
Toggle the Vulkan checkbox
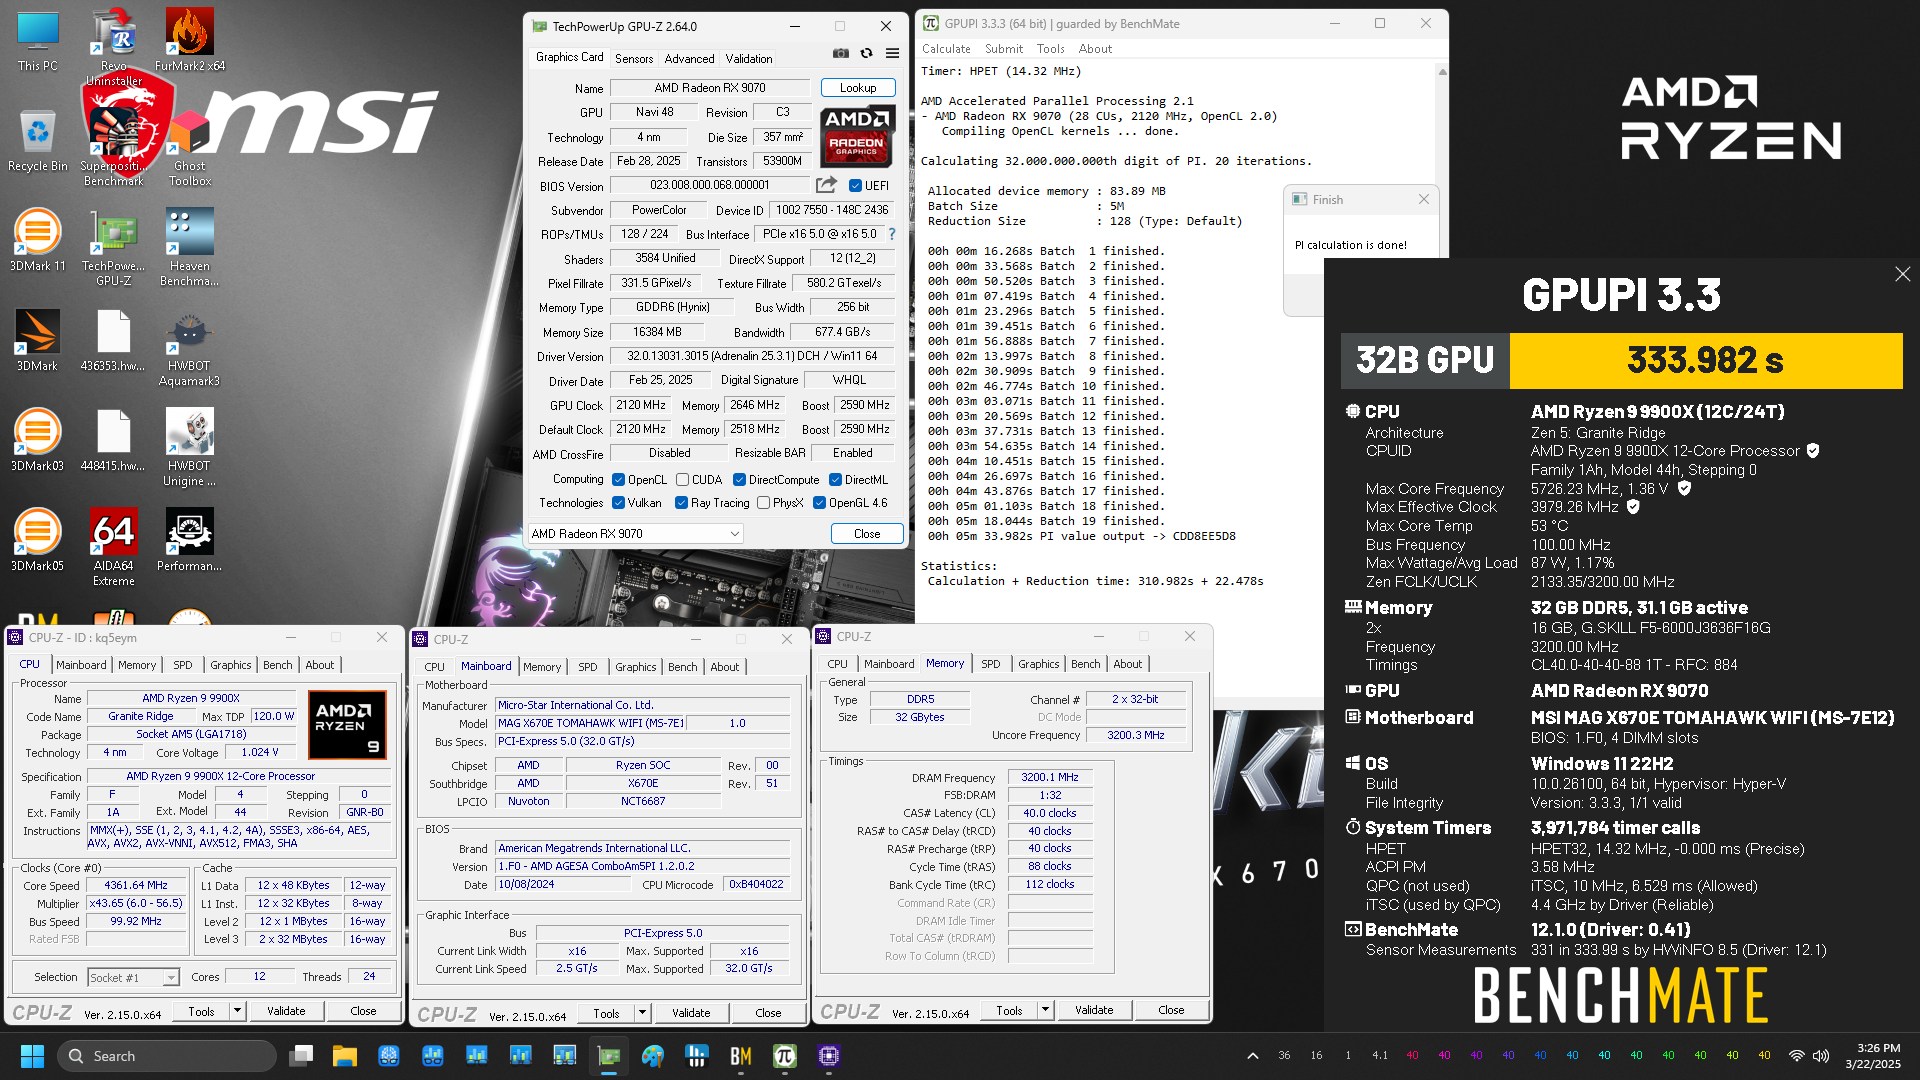(x=618, y=503)
